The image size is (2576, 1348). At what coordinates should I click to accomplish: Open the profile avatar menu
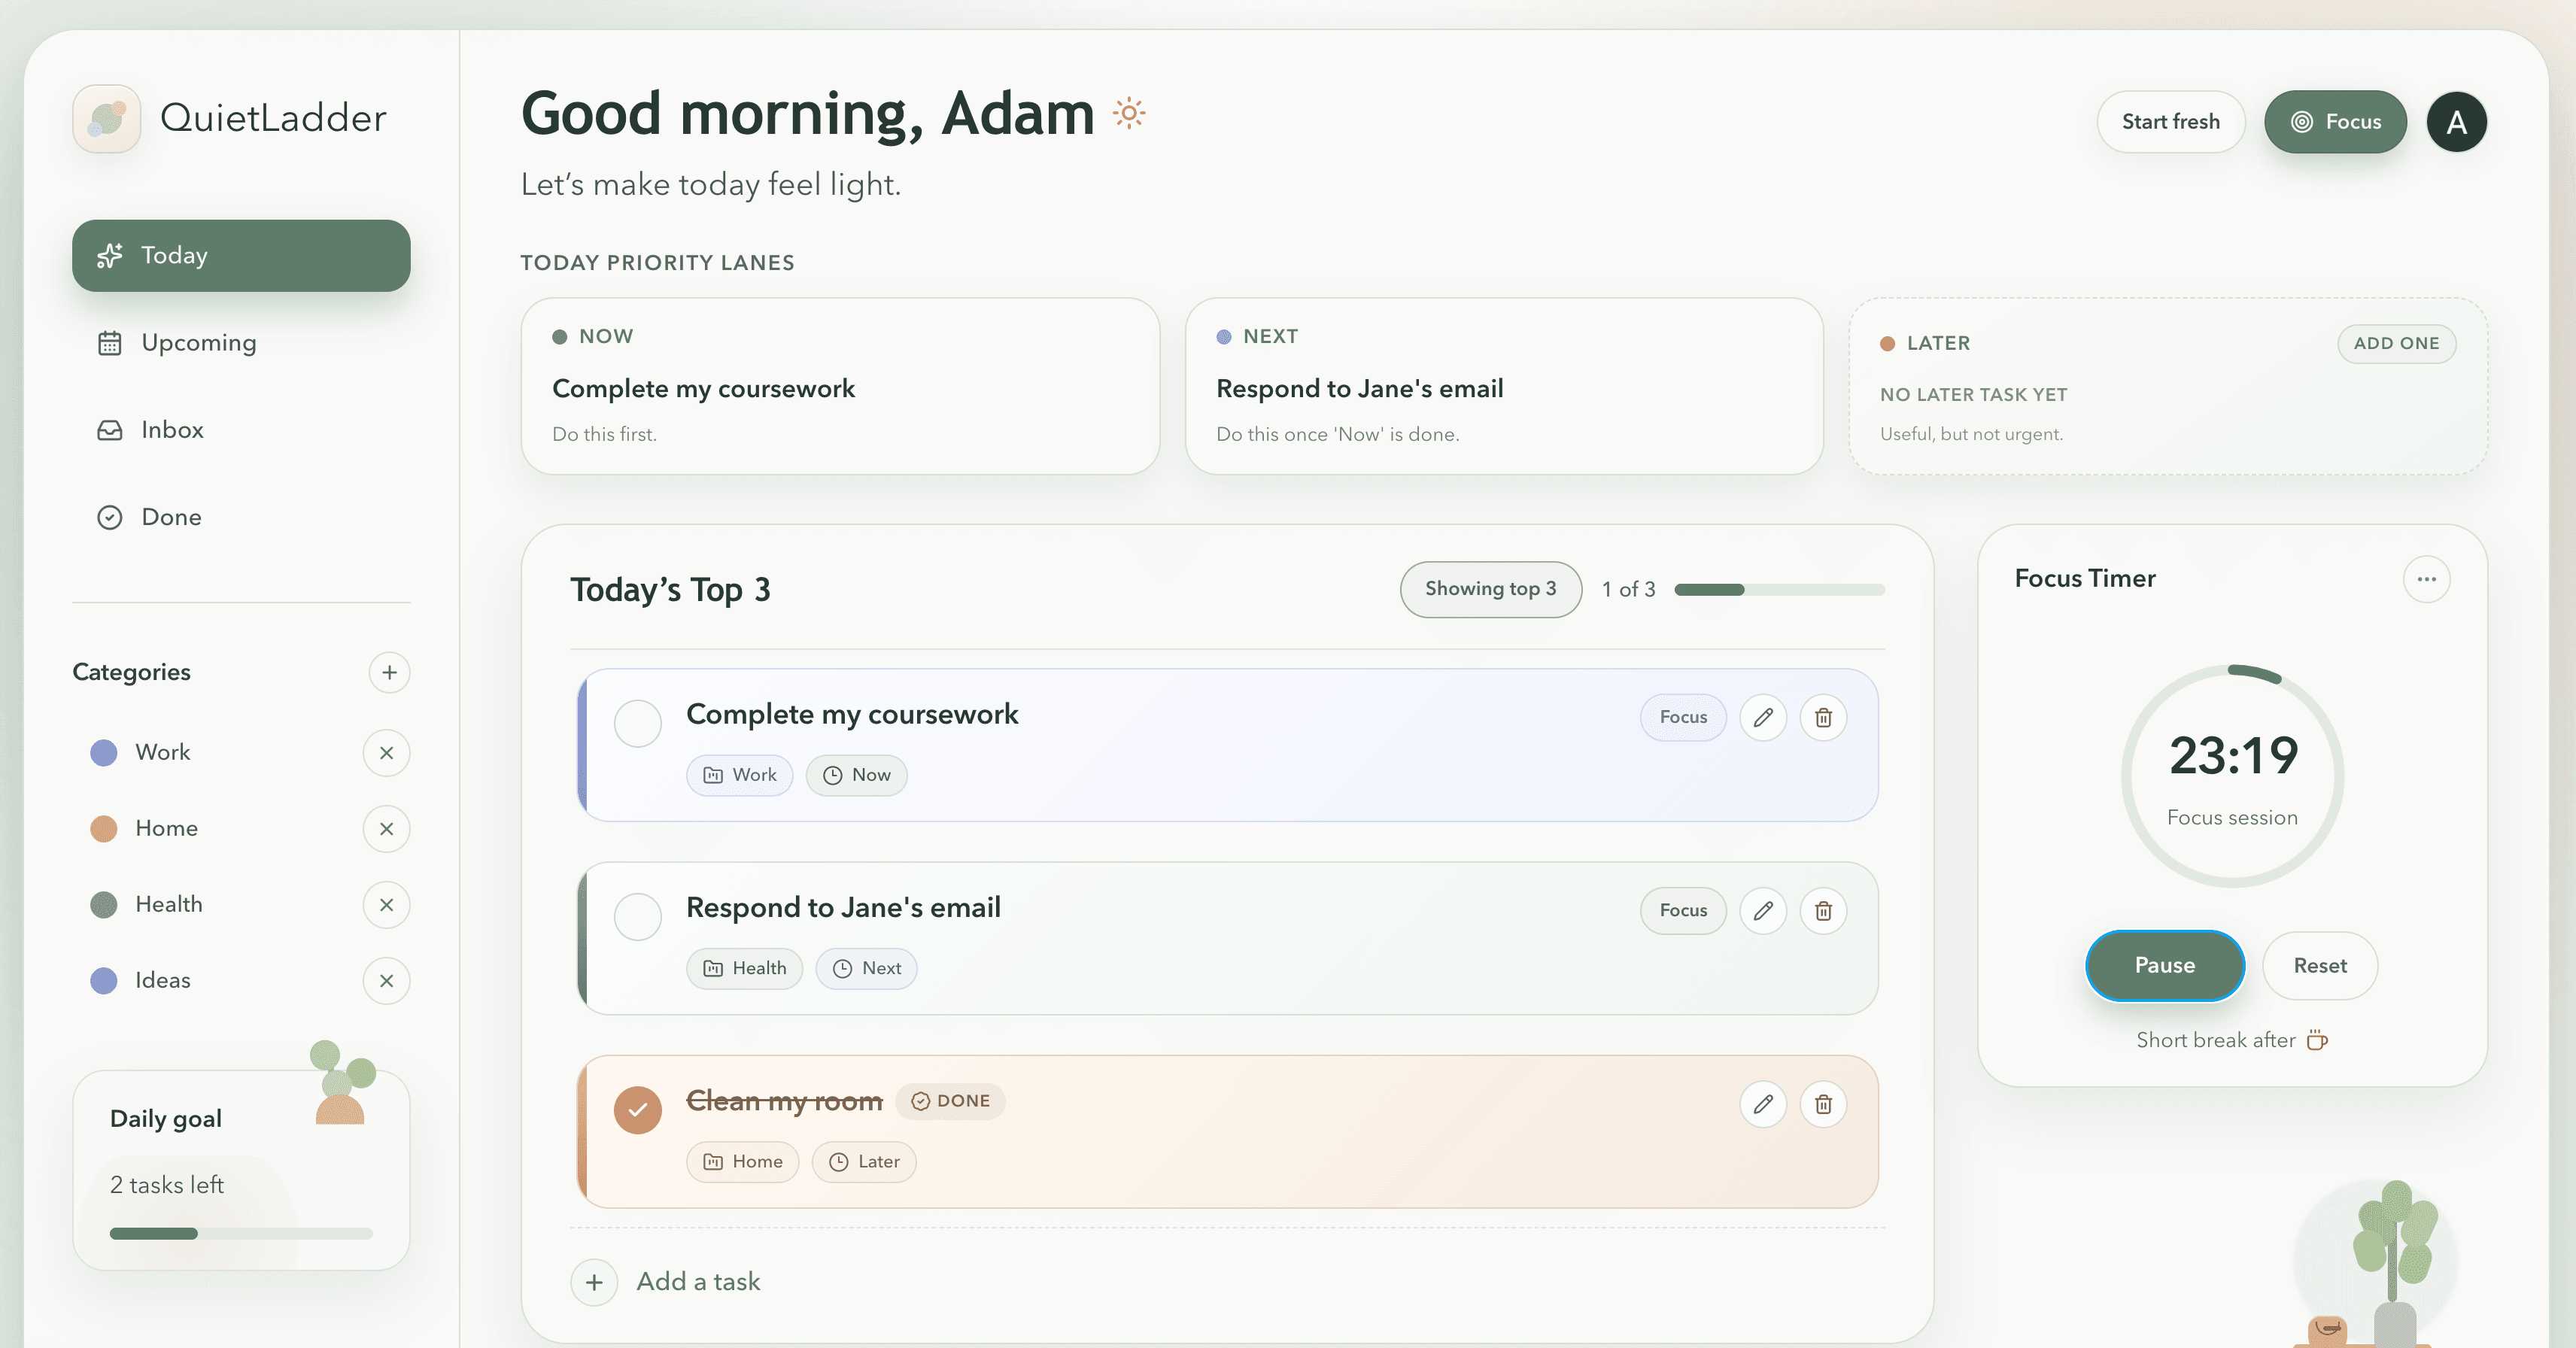pos(2456,121)
